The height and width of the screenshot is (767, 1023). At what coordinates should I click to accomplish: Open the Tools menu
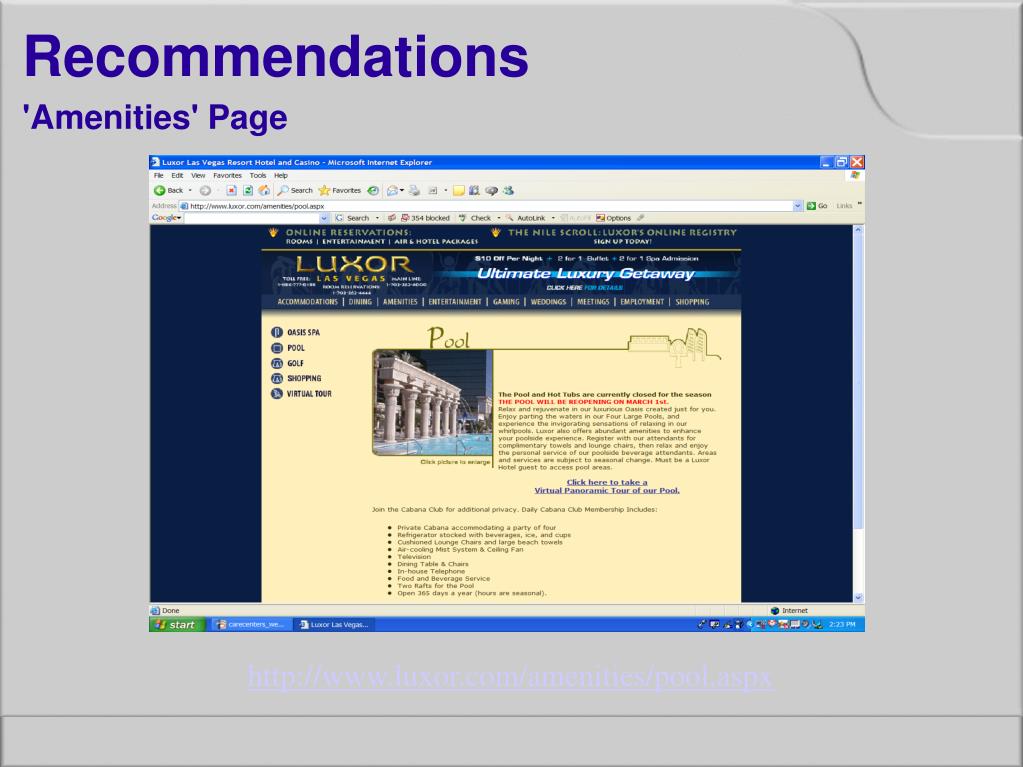coord(258,175)
